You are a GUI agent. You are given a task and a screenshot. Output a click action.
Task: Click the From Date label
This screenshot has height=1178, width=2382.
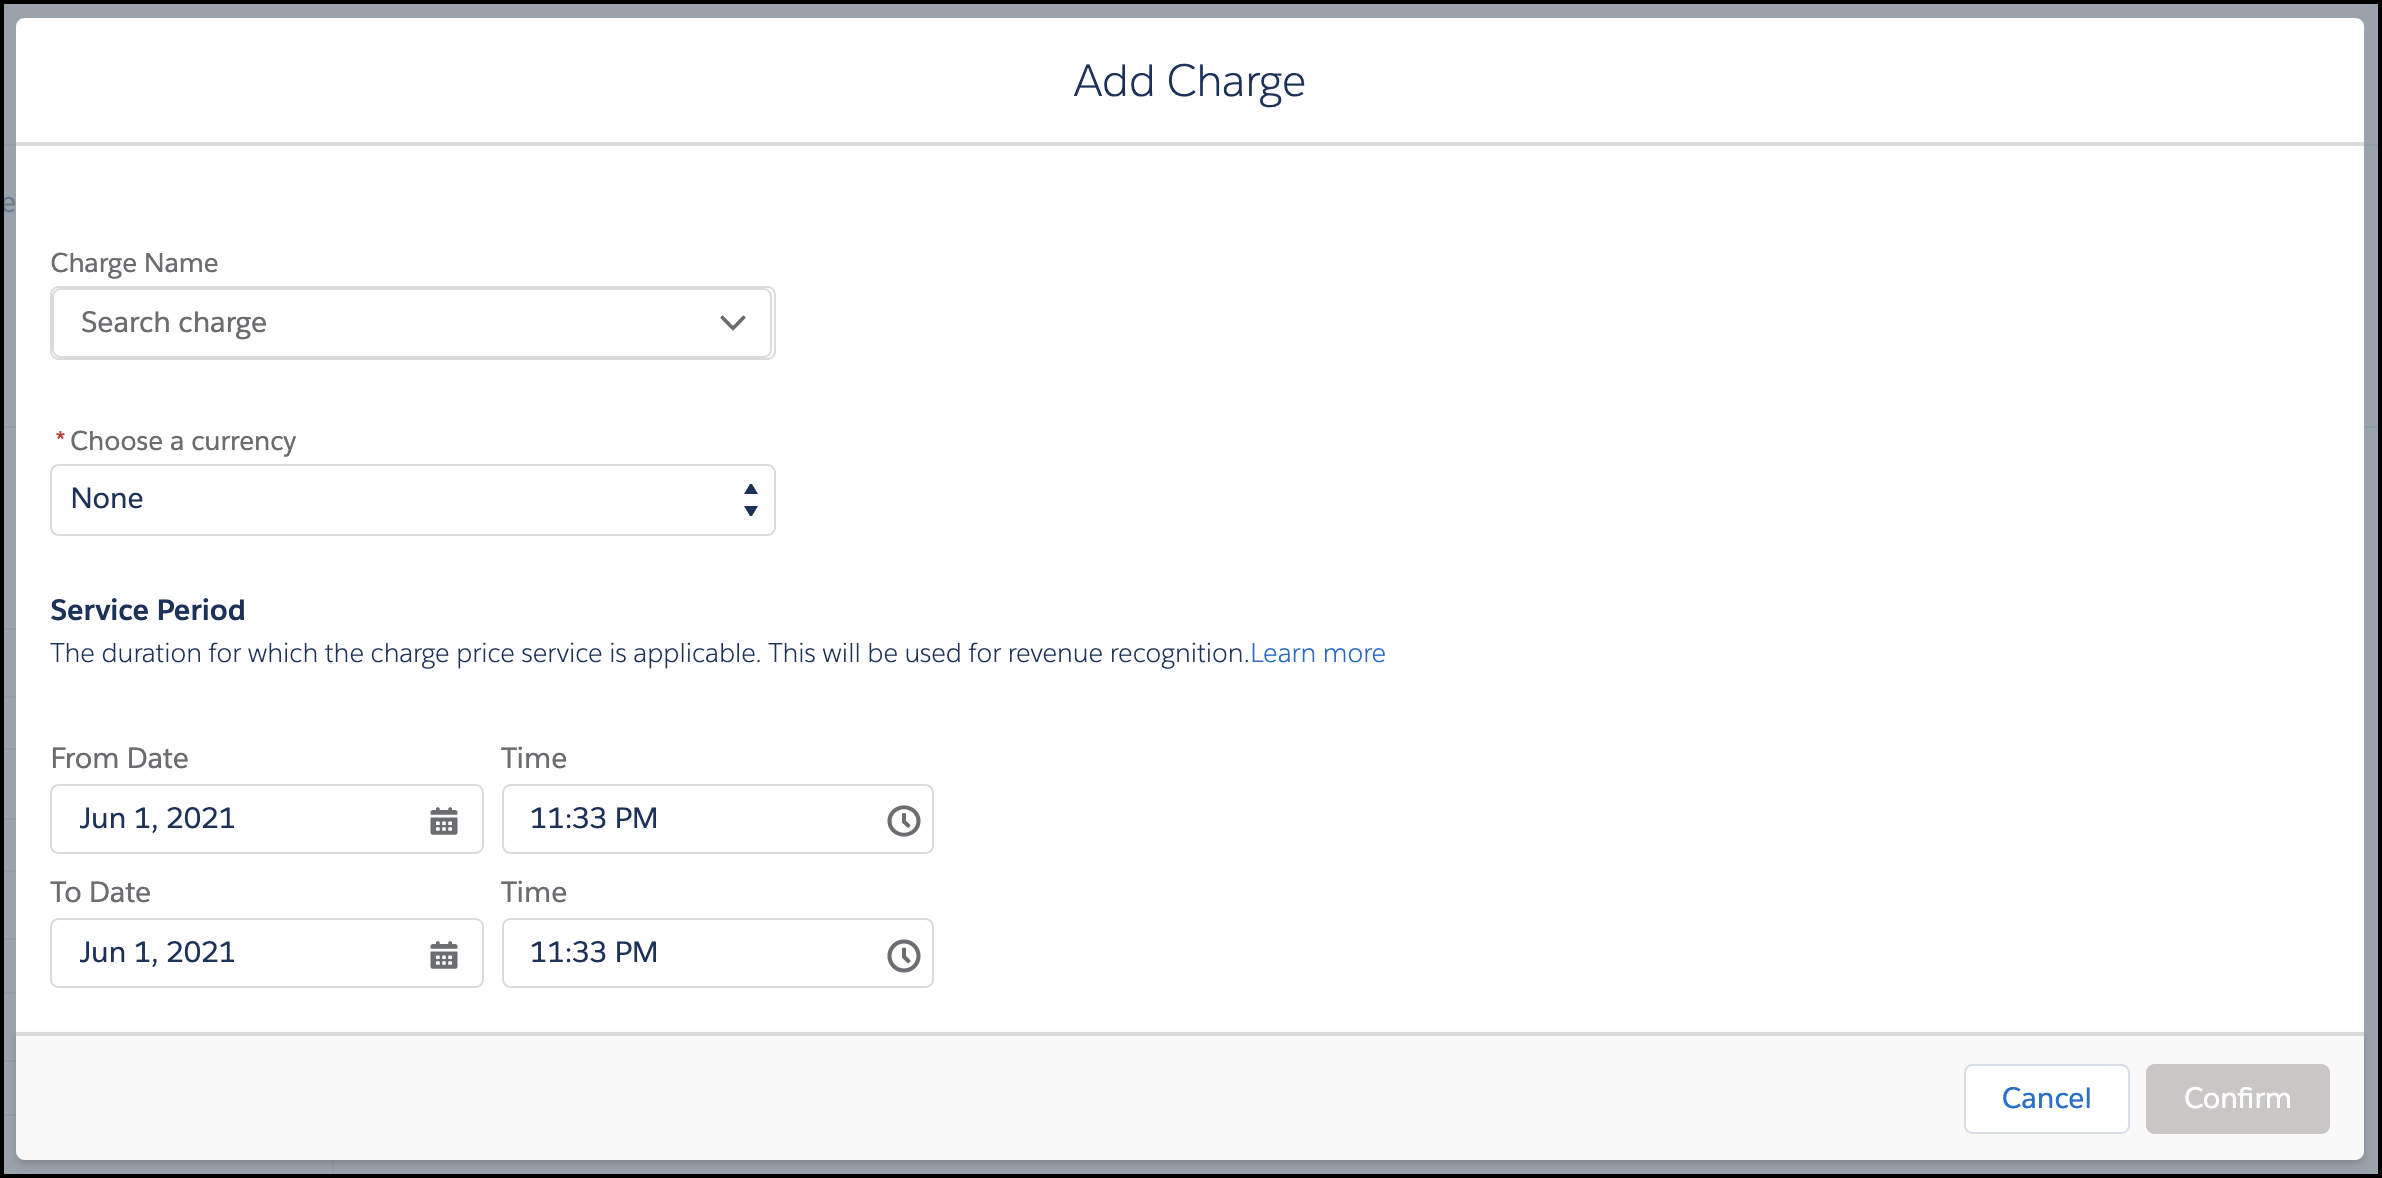coord(119,758)
